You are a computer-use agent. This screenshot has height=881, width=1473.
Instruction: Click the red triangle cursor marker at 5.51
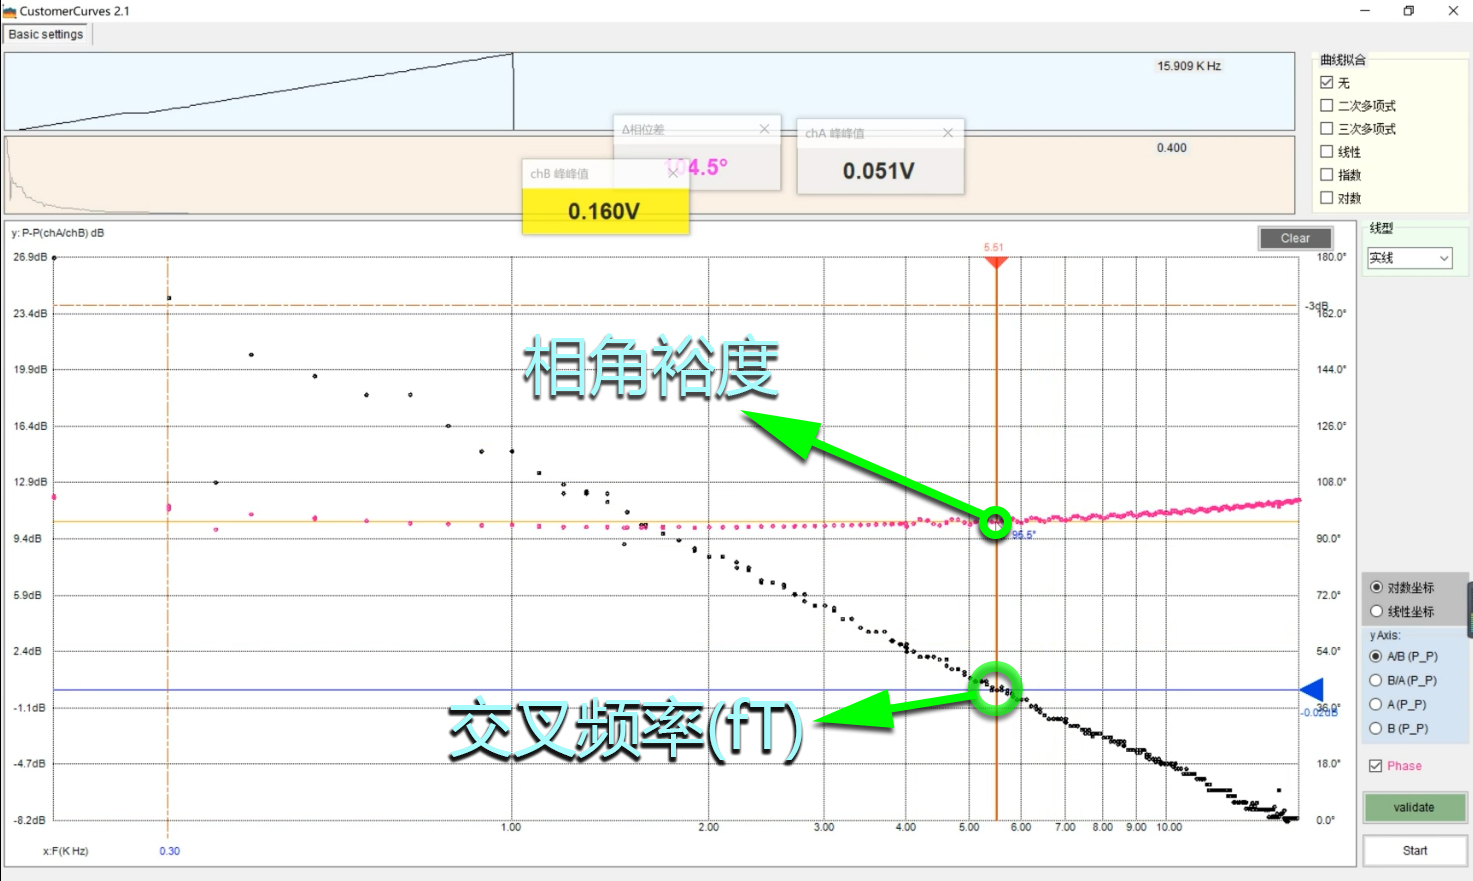point(996,262)
